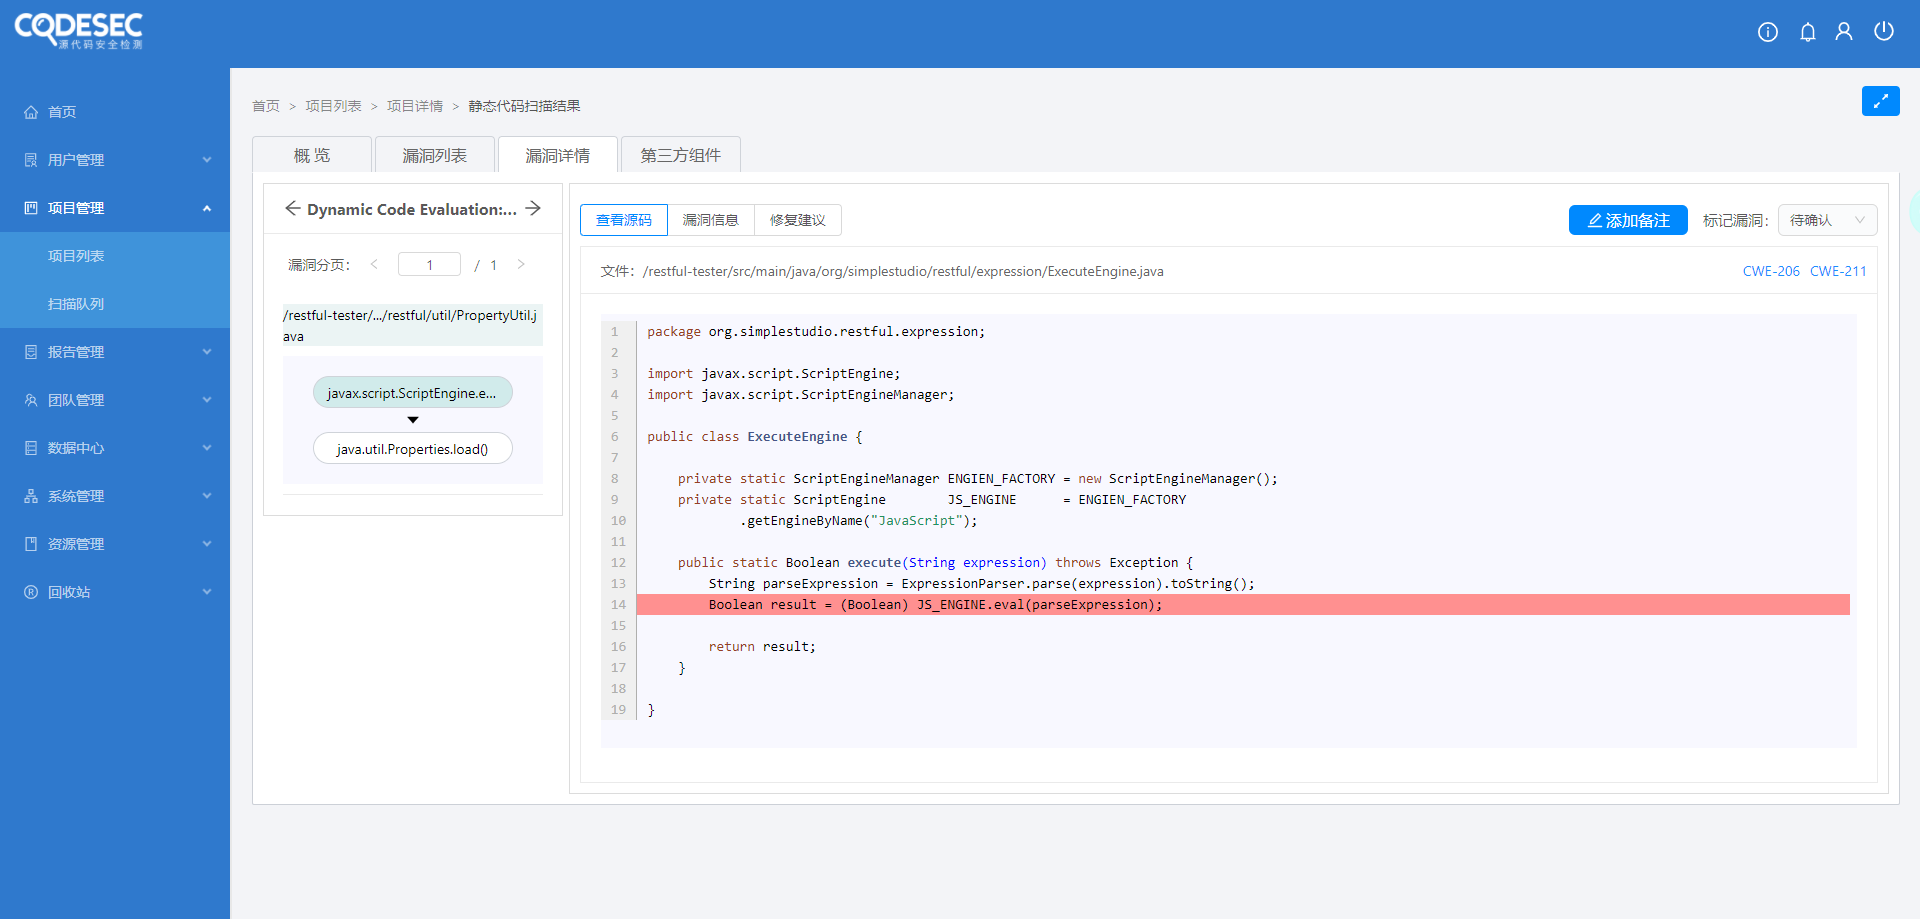Click code line 12 execute method declaration

pyautogui.click(x=935, y=562)
